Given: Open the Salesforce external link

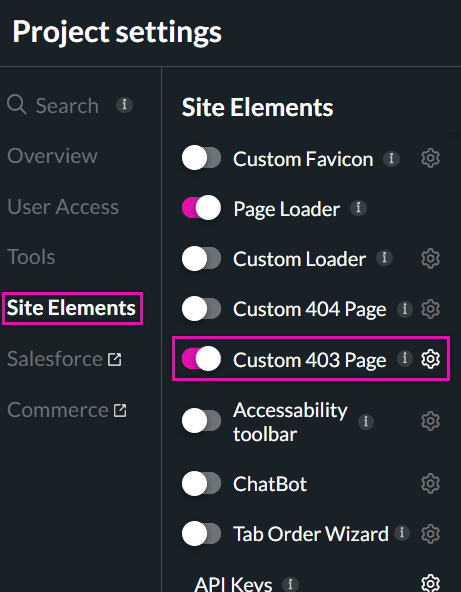Looking at the screenshot, I should point(64,359).
